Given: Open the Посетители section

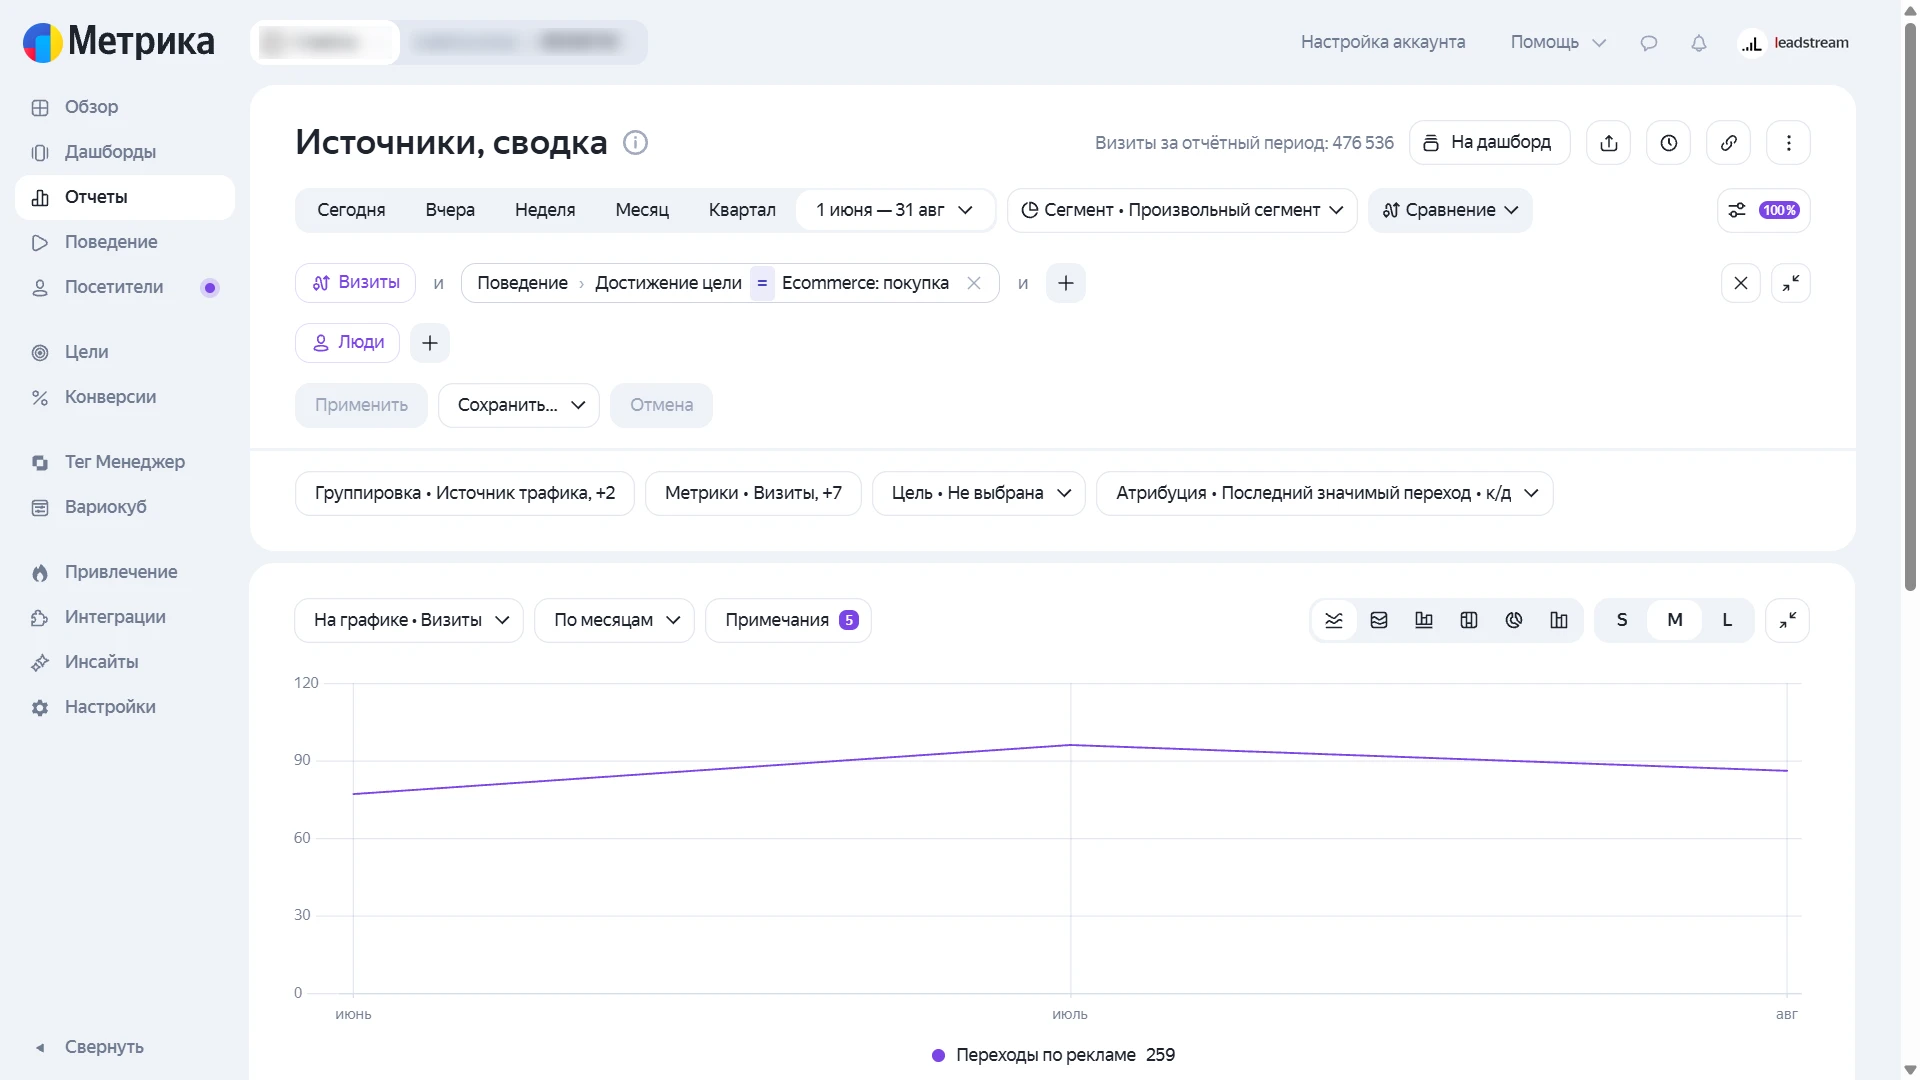Looking at the screenshot, I should click(x=125, y=287).
